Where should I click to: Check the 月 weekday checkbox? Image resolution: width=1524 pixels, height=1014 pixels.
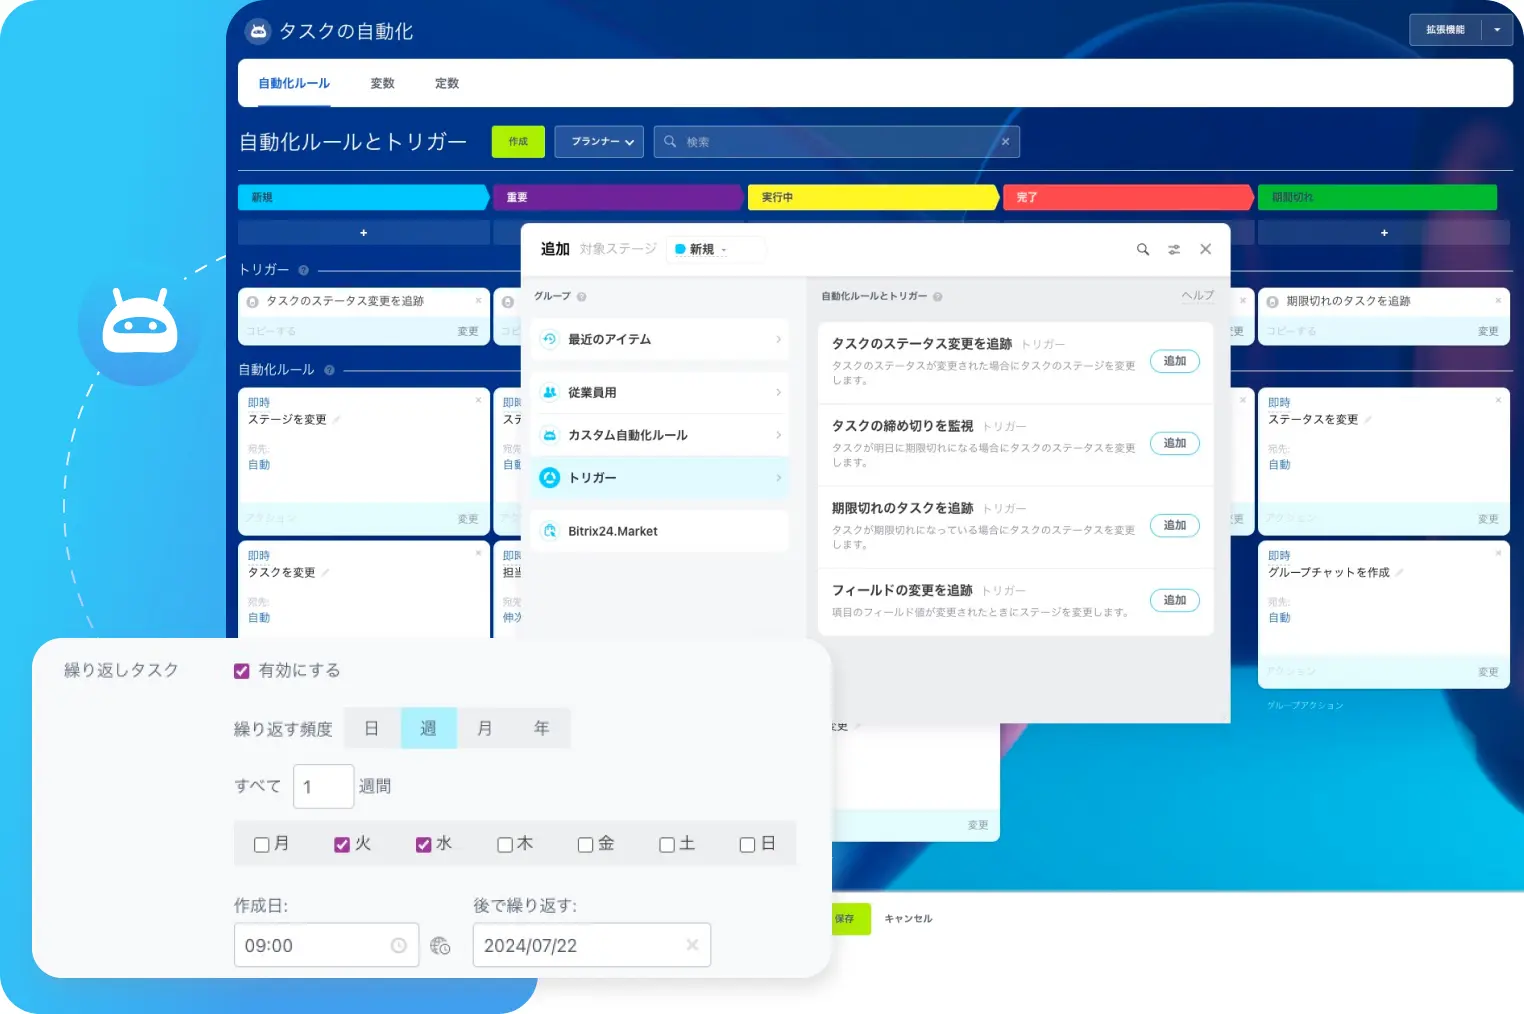(x=261, y=845)
